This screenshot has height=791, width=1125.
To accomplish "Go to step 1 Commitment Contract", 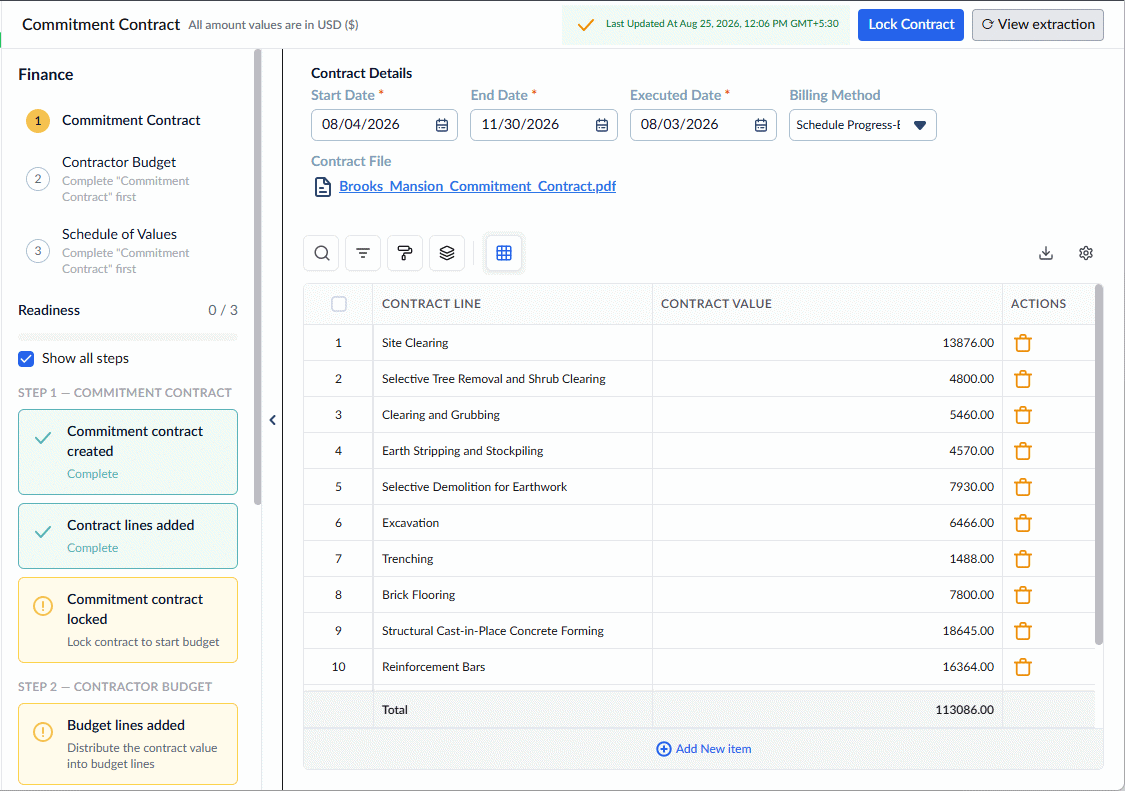I will click(x=113, y=121).
